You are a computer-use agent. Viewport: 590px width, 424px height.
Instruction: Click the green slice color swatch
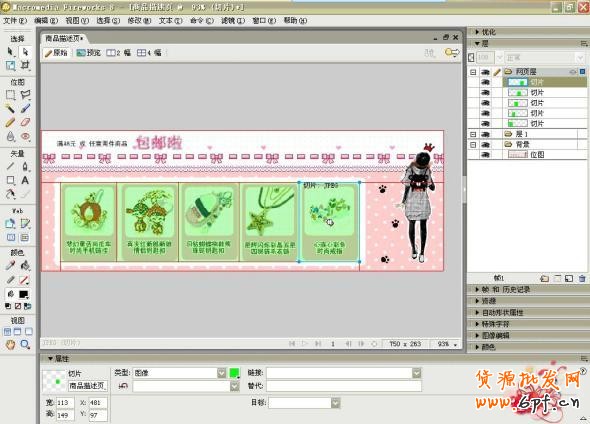[234, 373]
